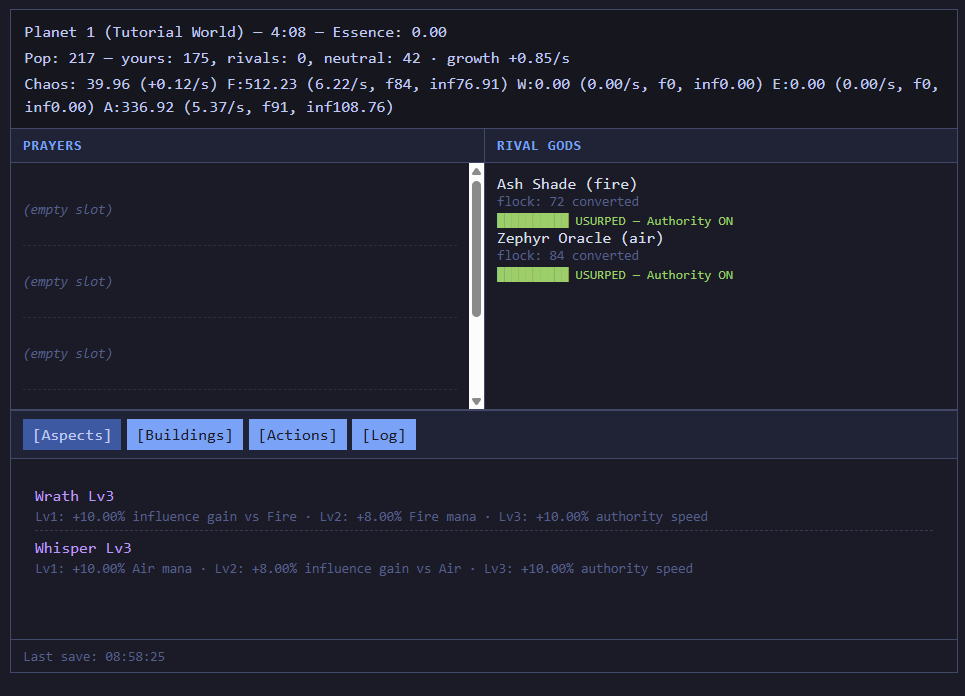965x696 pixels.
Task: Select the Wrath Lv3 aspect
Action: (x=74, y=496)
